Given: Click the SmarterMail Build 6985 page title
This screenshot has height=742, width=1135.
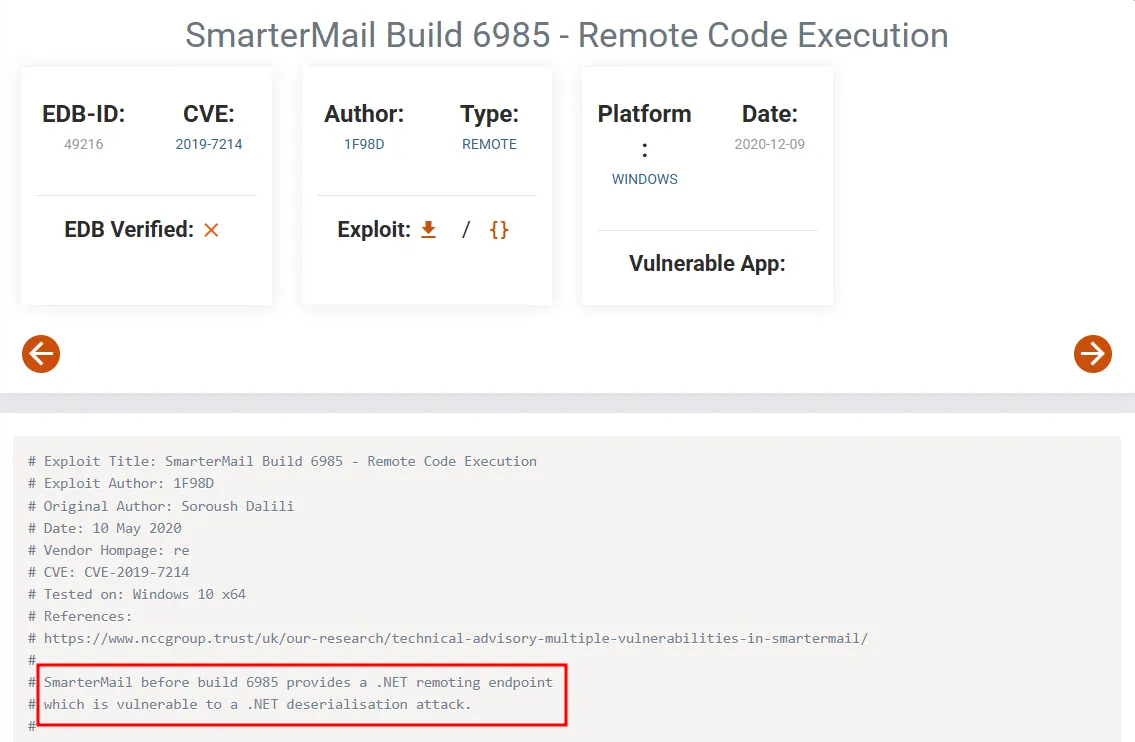Looking at the screenshot, I should coord(567,35).
